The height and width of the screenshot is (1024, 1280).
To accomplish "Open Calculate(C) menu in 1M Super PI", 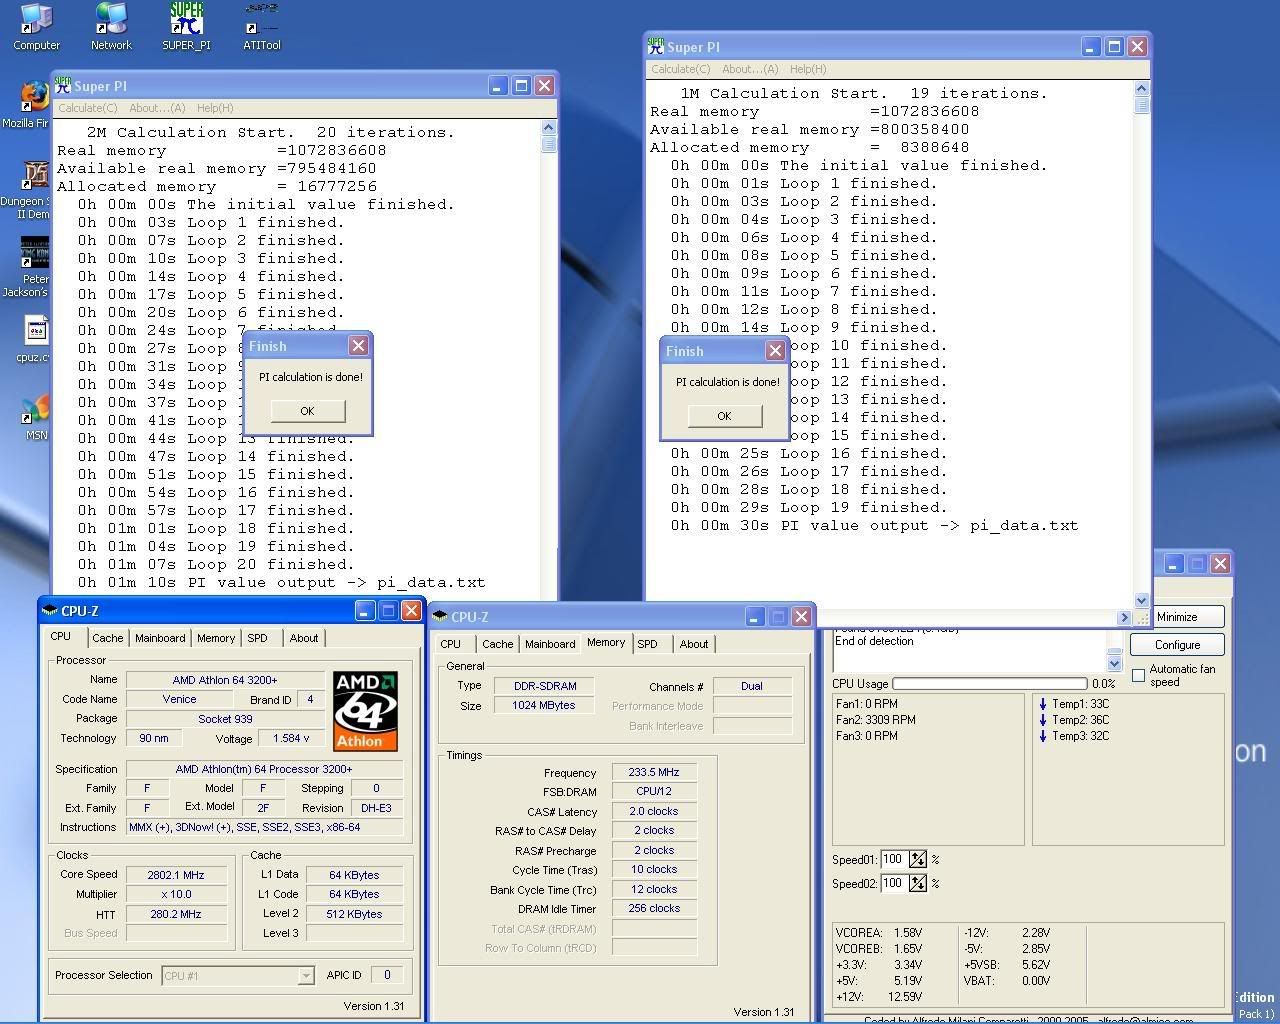I will click(681, 69).
